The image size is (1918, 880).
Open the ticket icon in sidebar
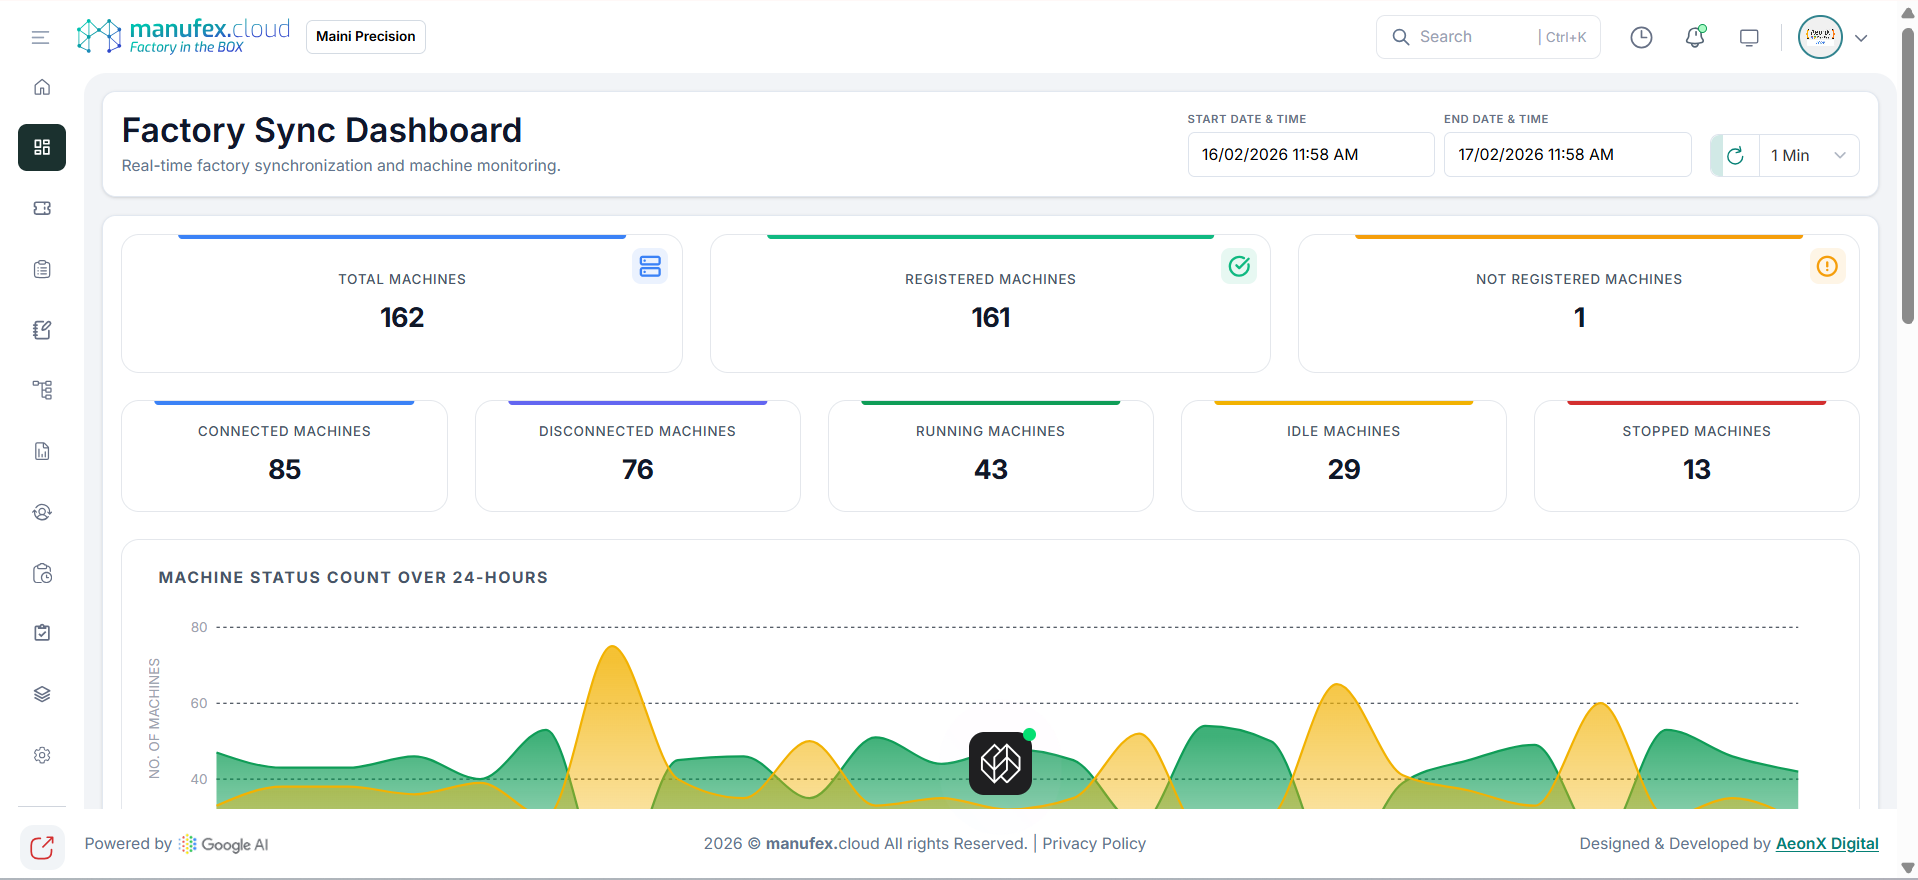(x=42, y=208)
